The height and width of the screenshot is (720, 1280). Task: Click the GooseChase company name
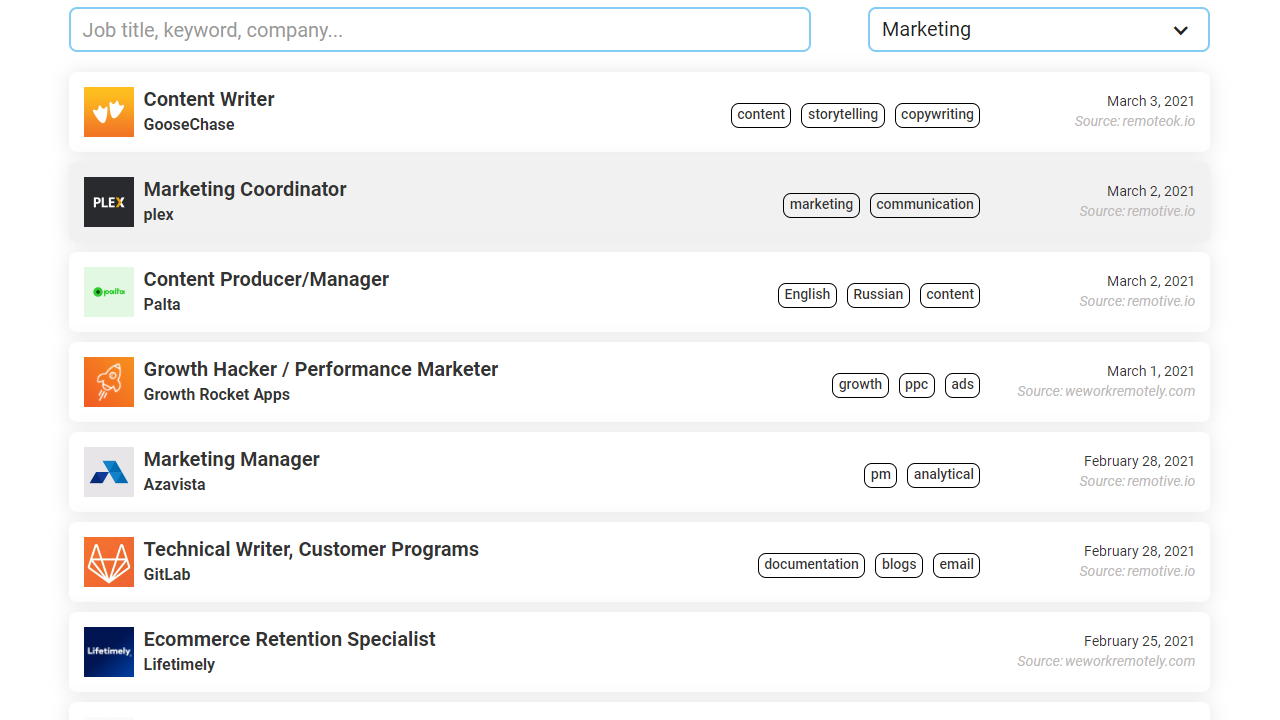point(189,125)
